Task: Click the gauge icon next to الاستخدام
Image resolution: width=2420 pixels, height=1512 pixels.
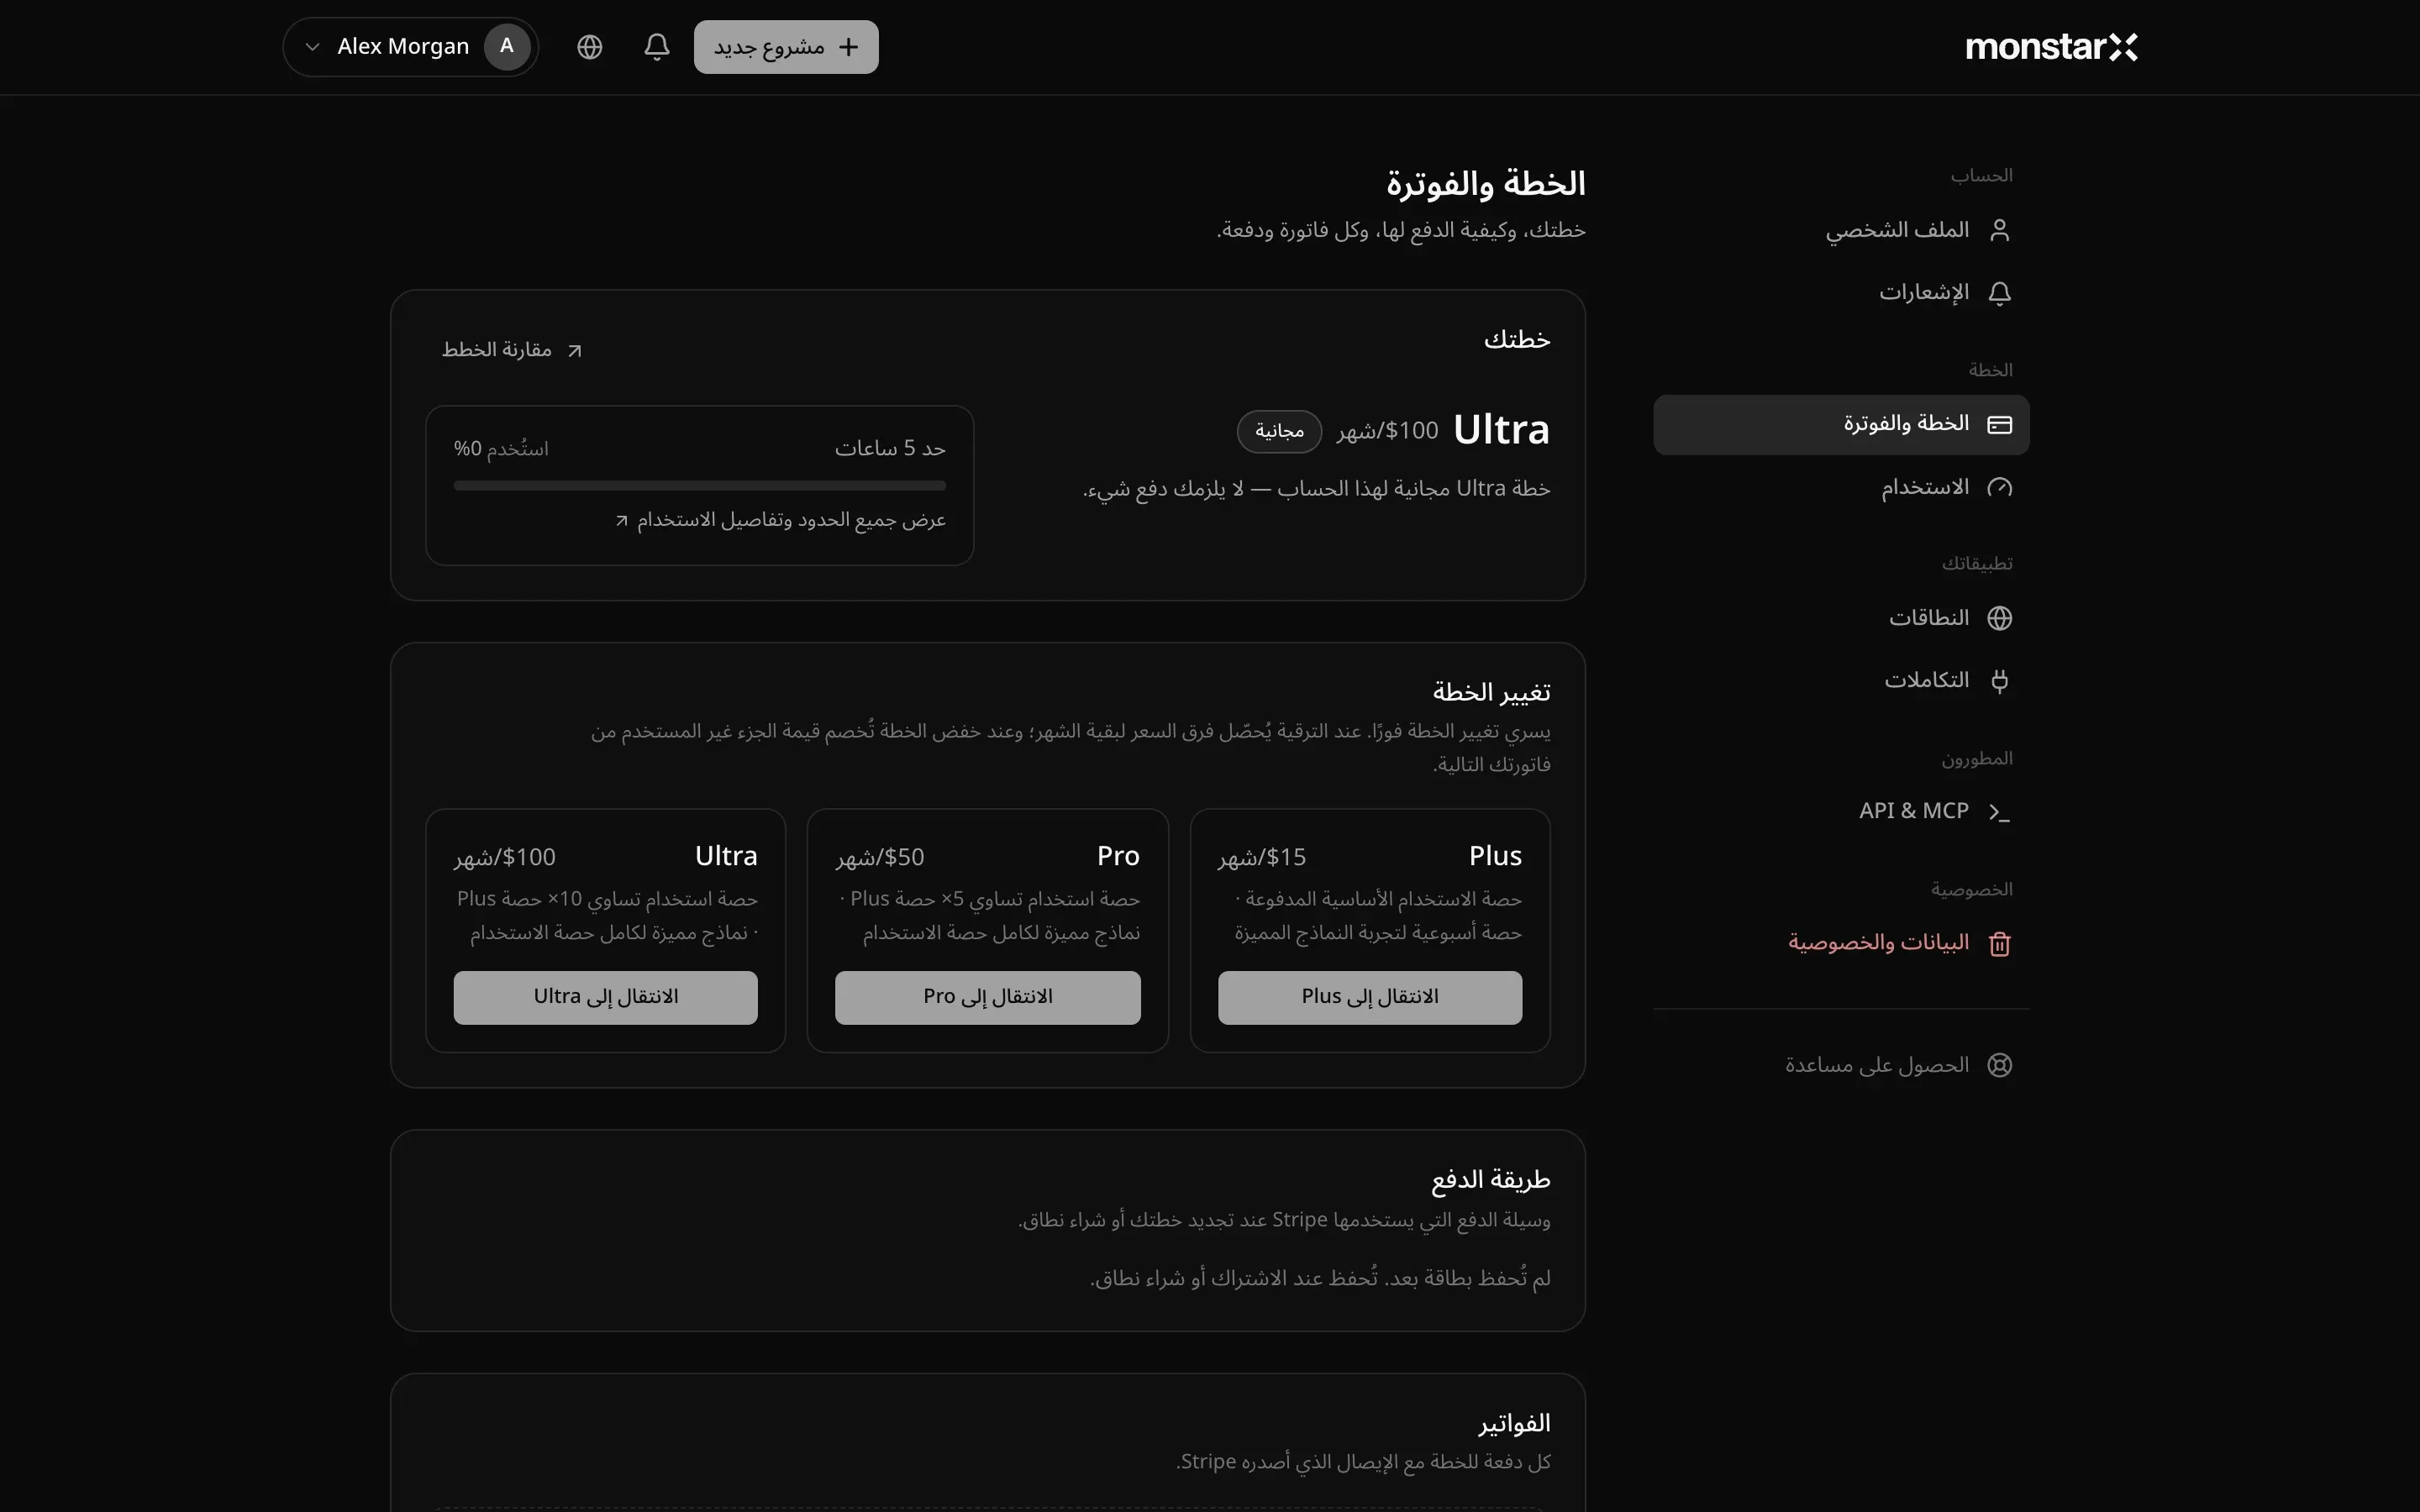Action: click(x=2000, y=487)
